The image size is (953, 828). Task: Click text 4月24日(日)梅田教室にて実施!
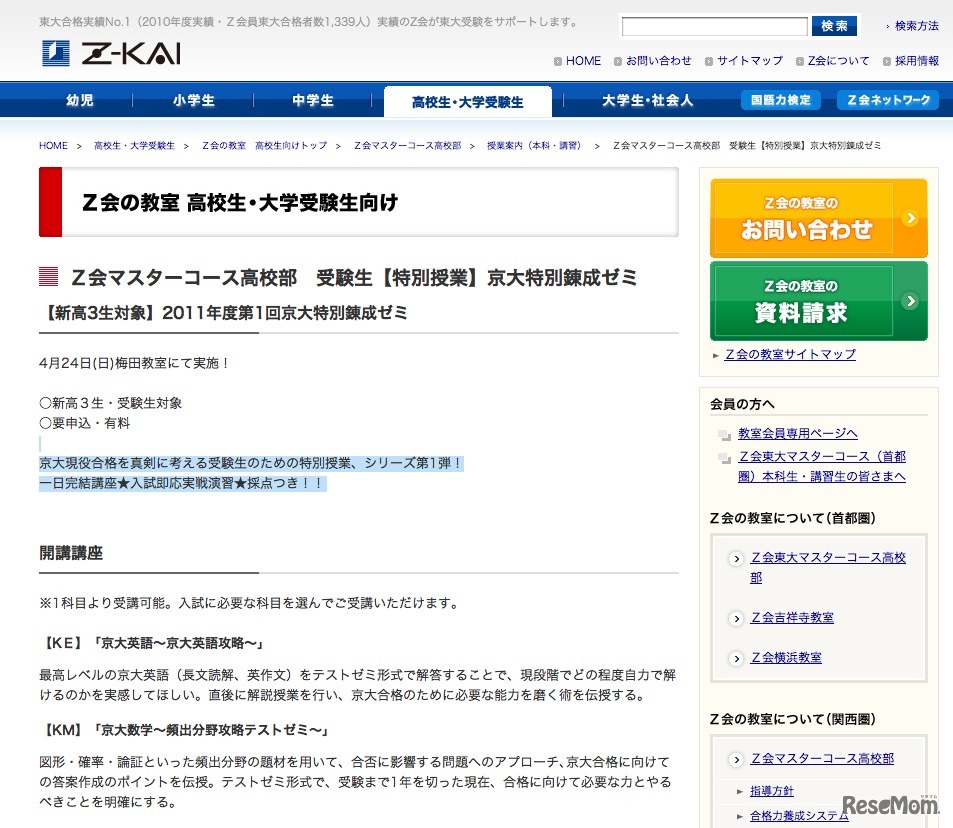pyautogui.click(x=134, y=364)
